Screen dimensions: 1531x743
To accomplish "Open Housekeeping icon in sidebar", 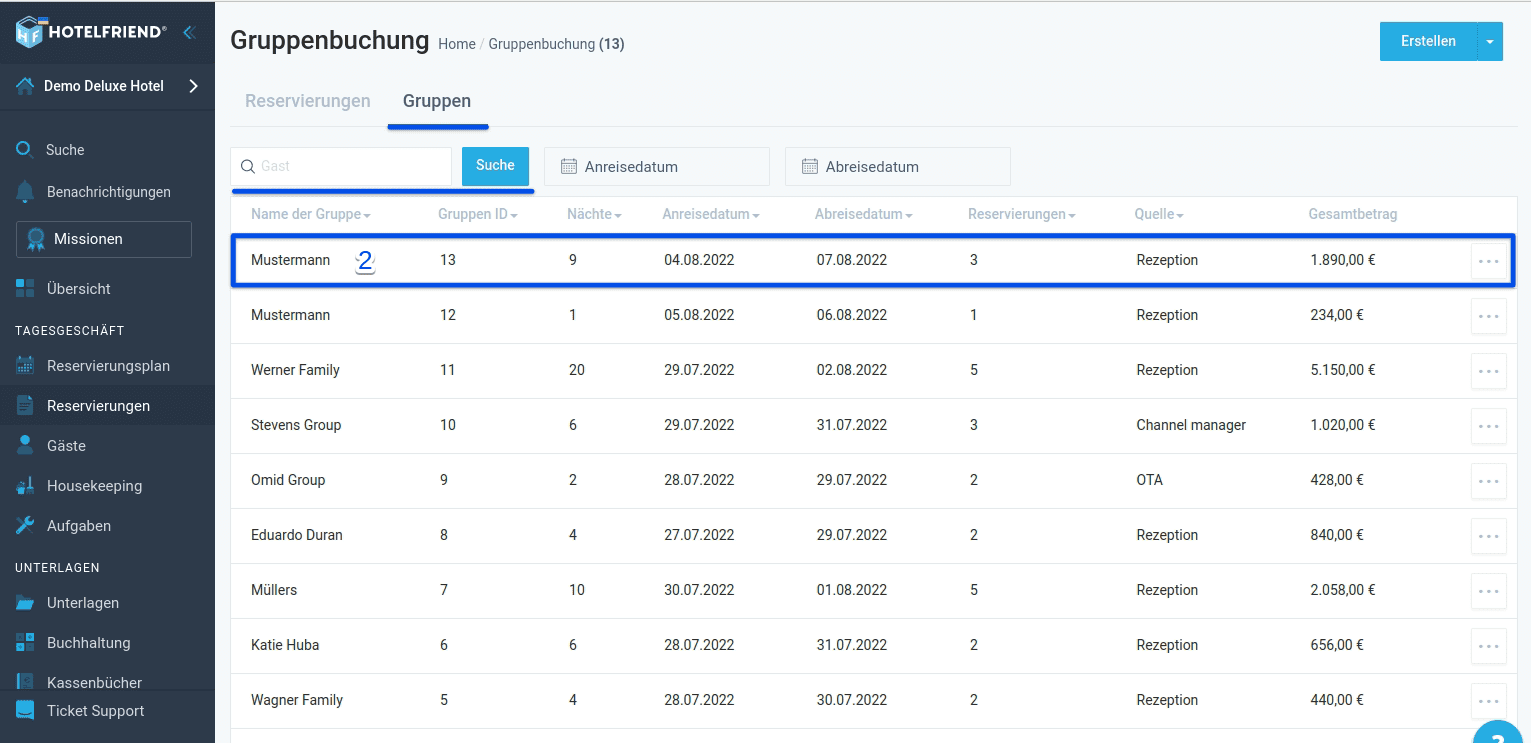I will click(x=25, y=486).
